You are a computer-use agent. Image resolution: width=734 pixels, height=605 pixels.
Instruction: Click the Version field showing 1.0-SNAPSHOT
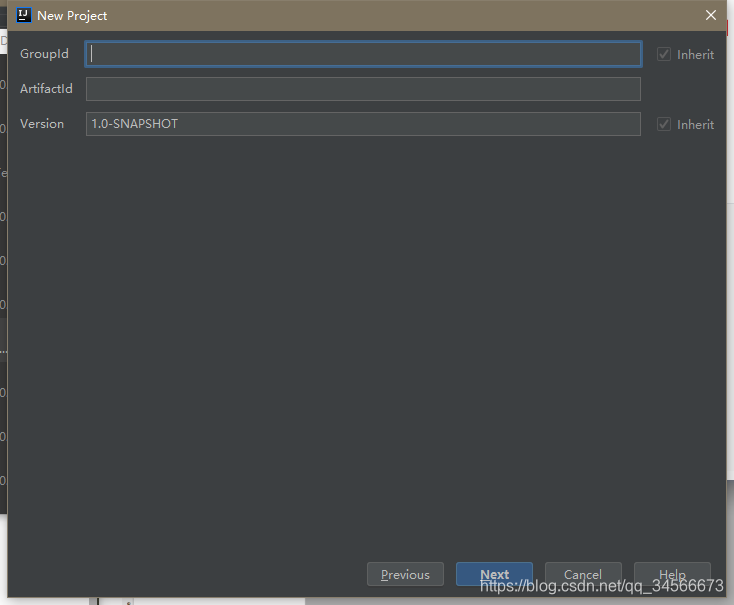tap(363, 124)
